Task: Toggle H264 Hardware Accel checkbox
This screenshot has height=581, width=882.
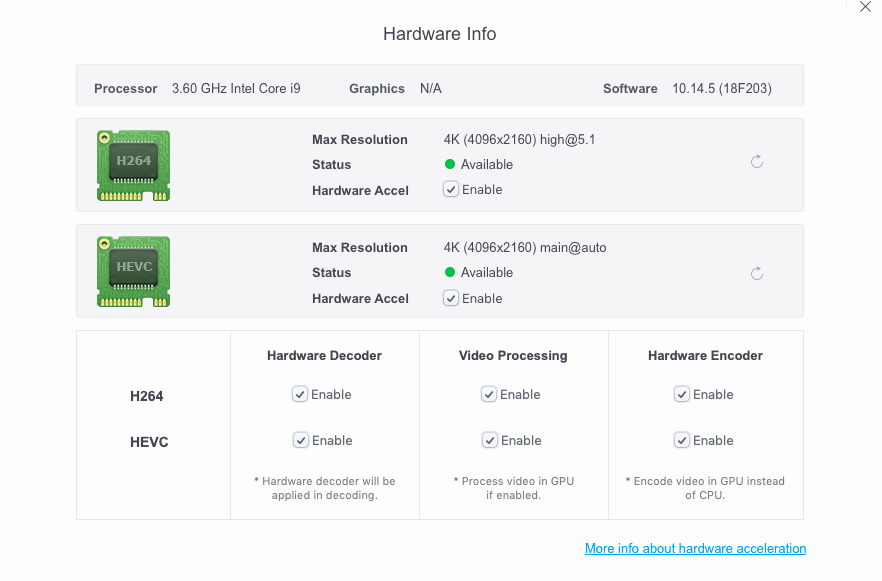Action: [x=451, y=189]
